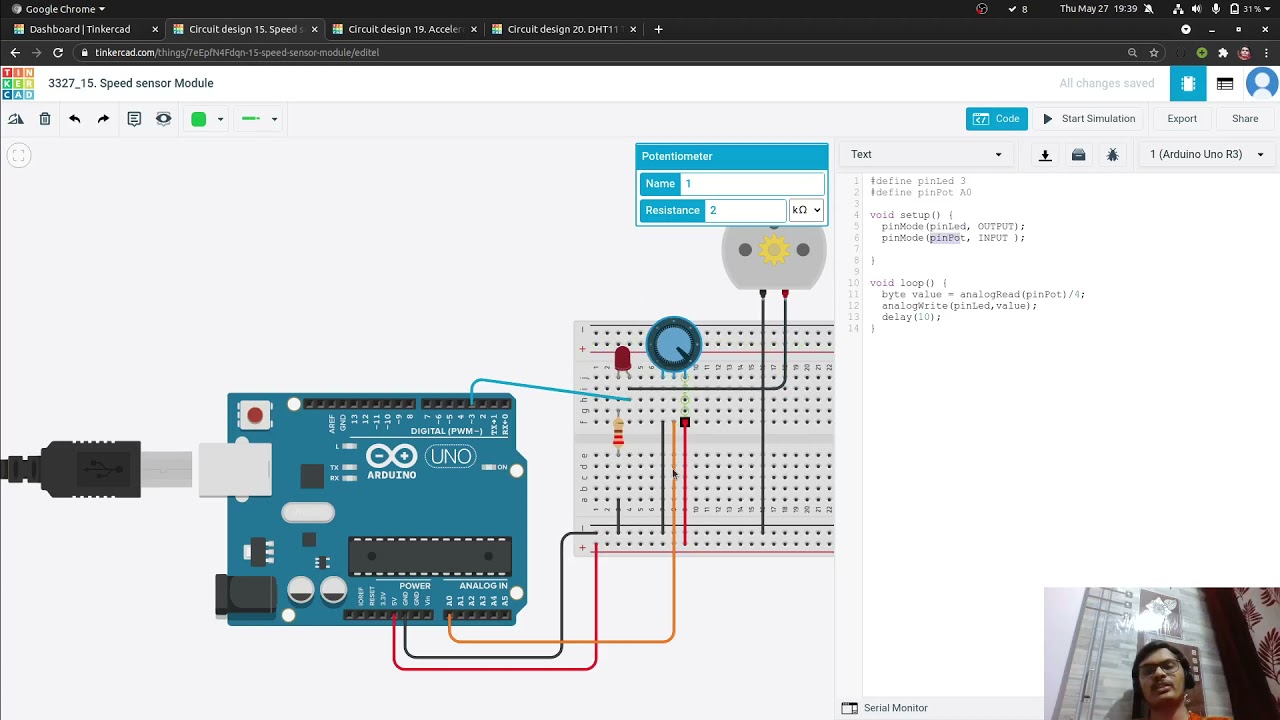The image size is (1280, 720).
Task: Open the Google Chrome application menu
Action: (60, 9)
